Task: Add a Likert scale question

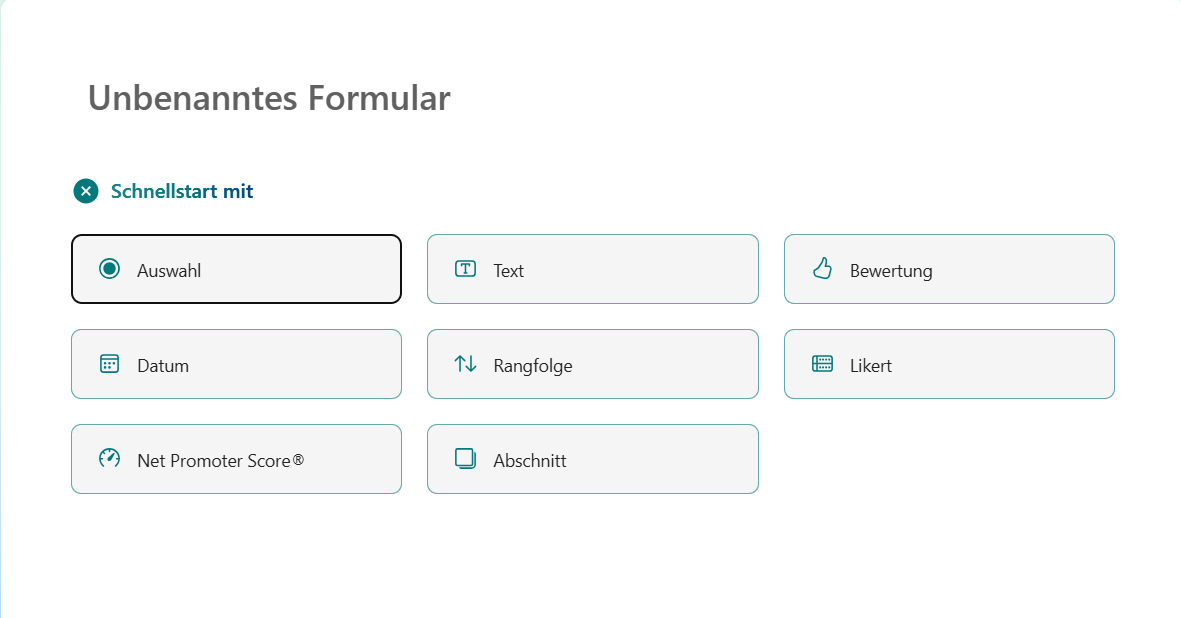Action: [948, 364]
